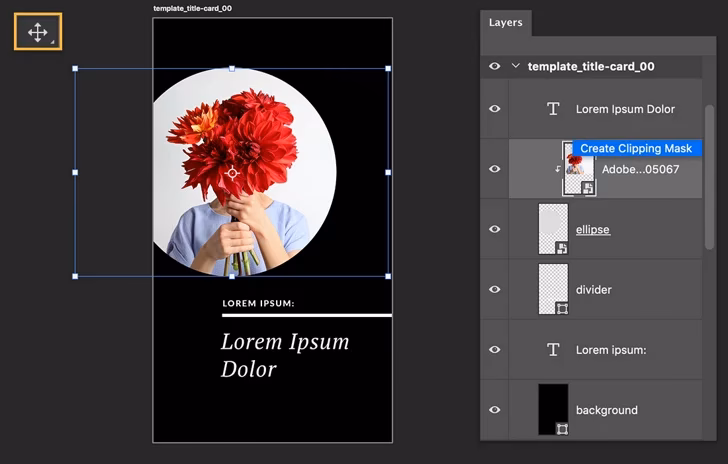Screen dimensions: 728x464
Task: Click the text icon of Lorem Ipsum Dolor layer
Action: 553,109
